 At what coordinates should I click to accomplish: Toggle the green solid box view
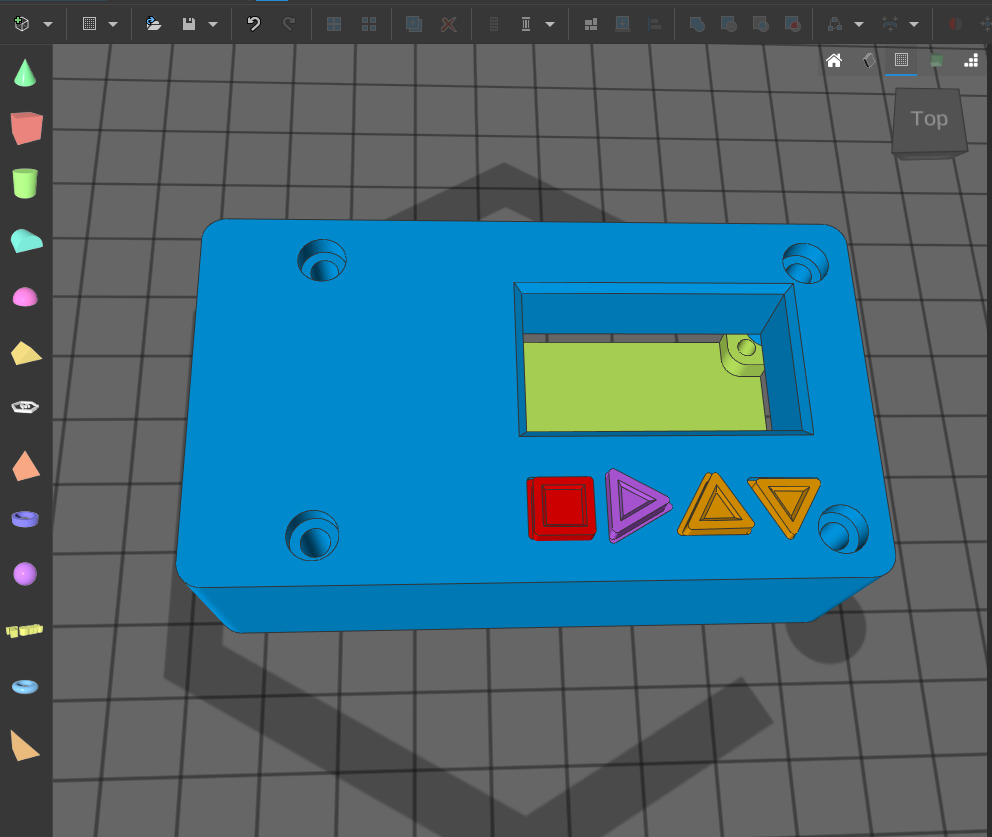tap(937, 61)
